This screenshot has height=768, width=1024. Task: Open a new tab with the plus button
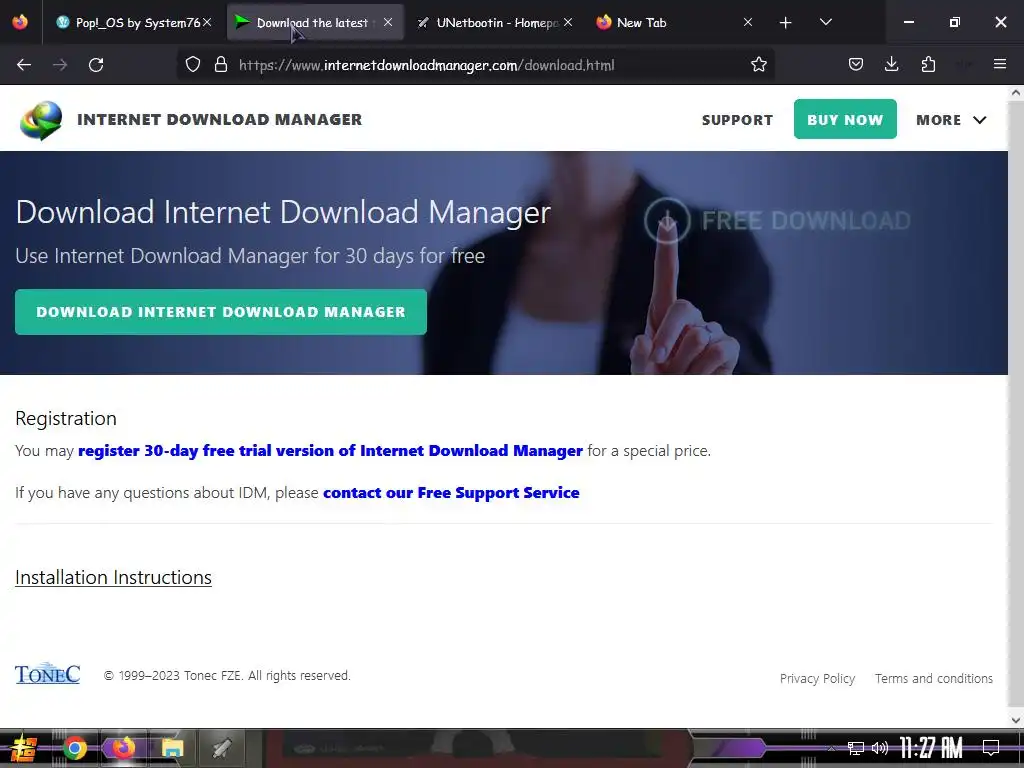pos(786,23)
